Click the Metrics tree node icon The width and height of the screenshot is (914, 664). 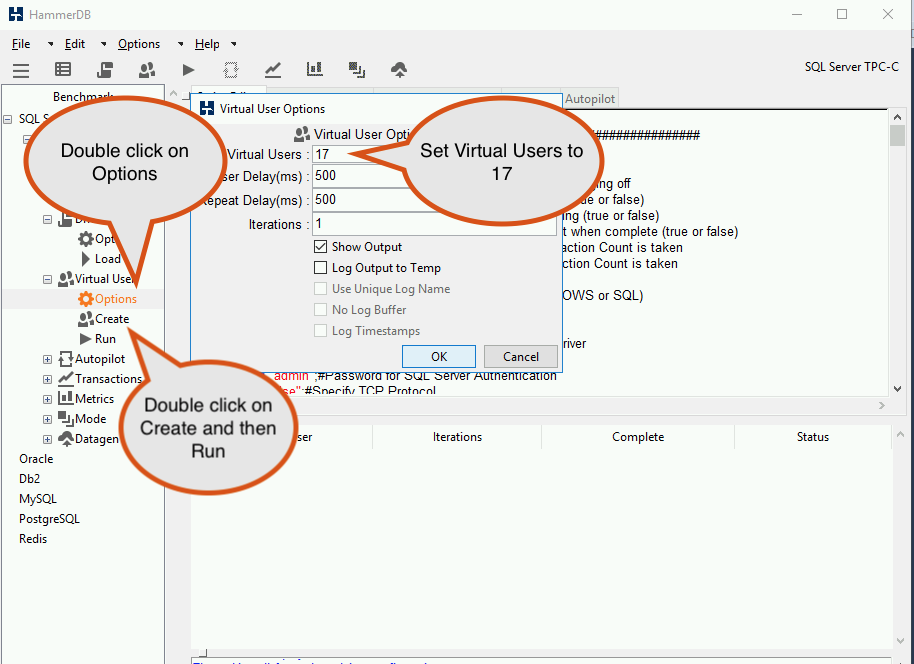66,399
